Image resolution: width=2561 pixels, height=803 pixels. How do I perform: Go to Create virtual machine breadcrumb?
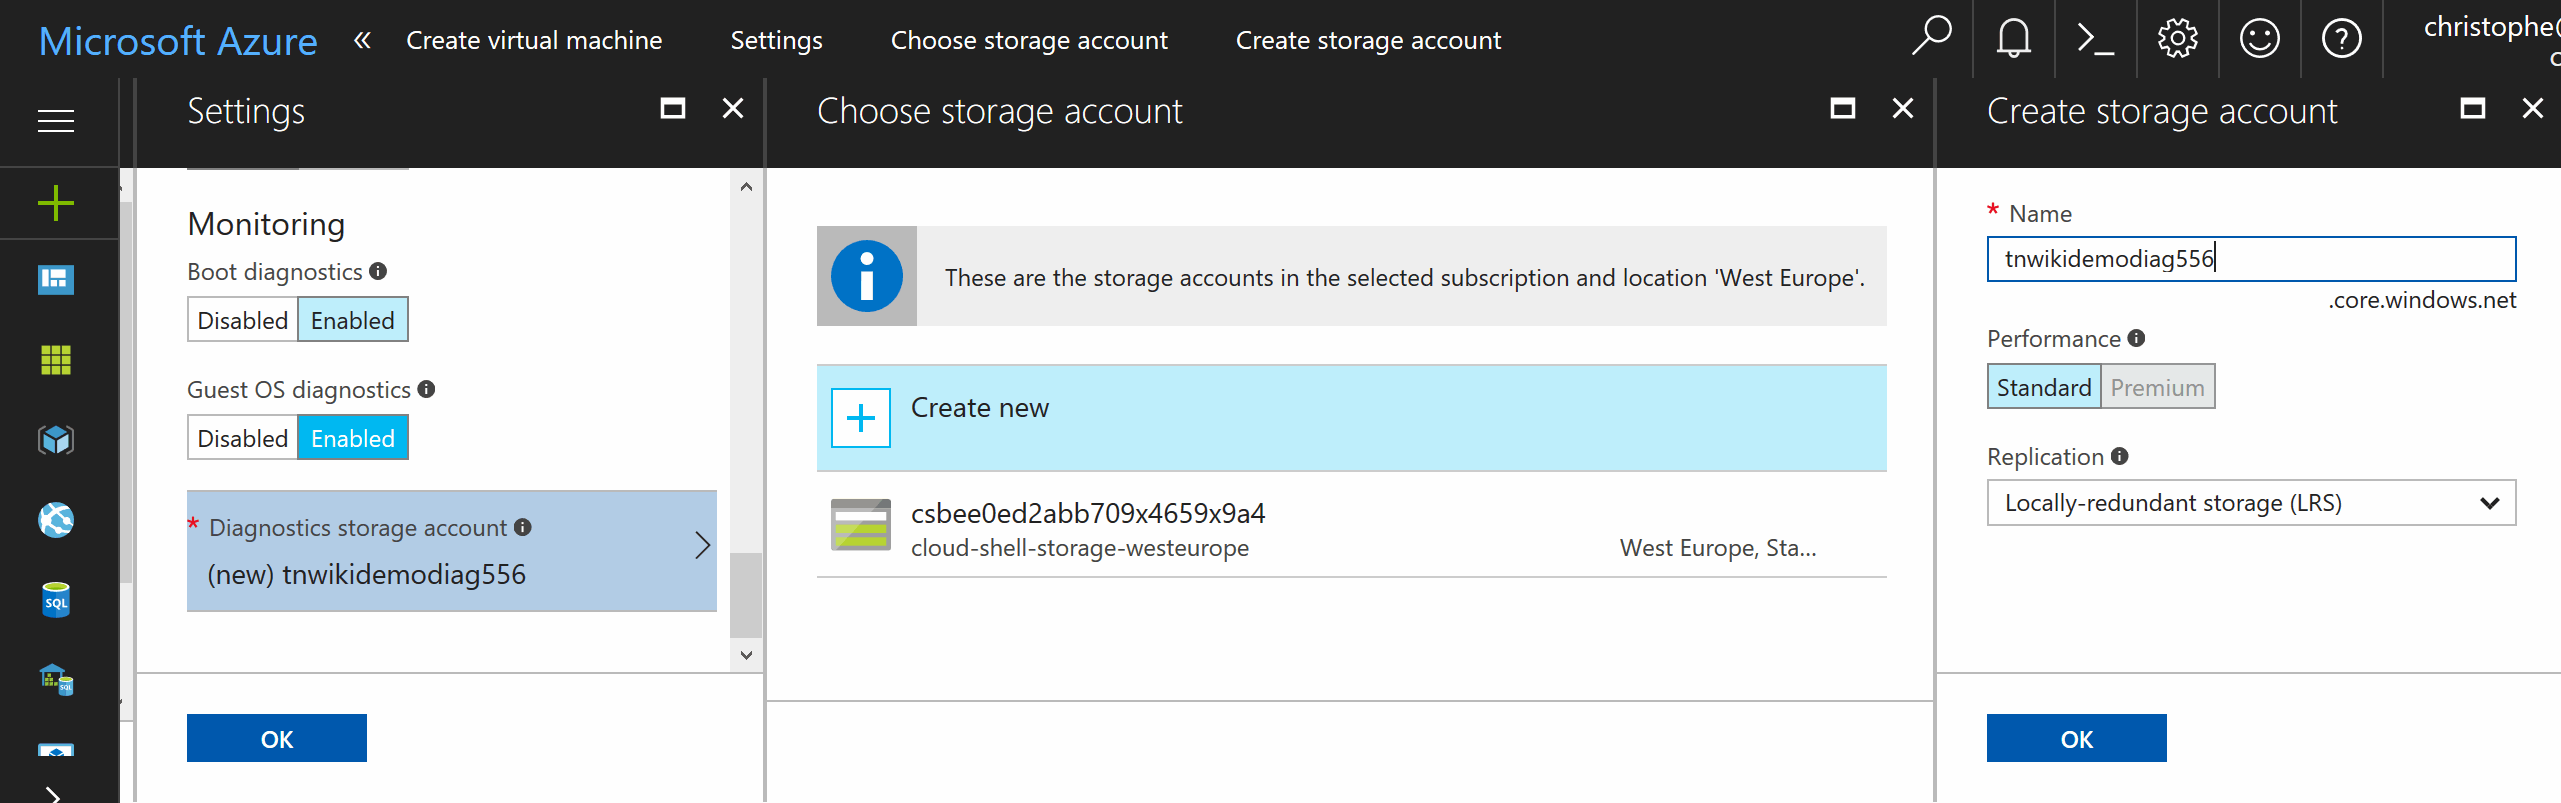[534, 40]
